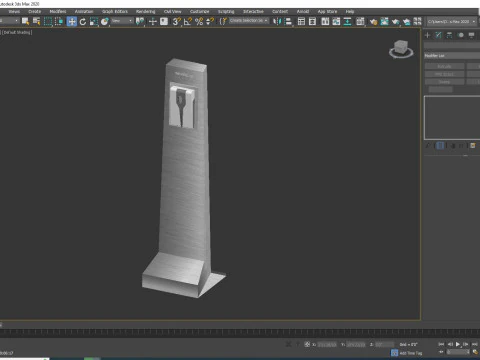
Task: Open Rendered Frame Window
Action: (384, 22)
